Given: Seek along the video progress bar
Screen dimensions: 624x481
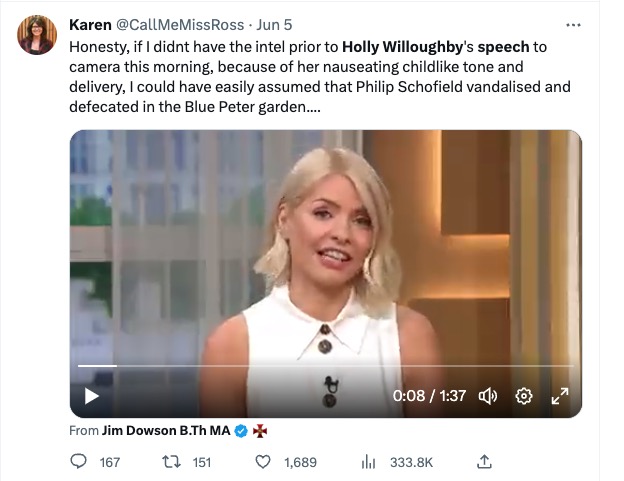Looking at the screenshot, I should (326, 366).
